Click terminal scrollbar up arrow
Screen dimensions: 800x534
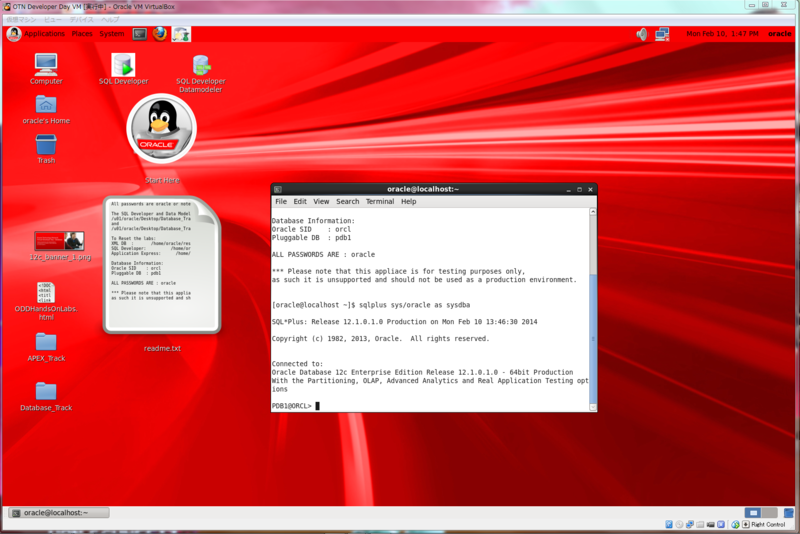pos(593,212)
